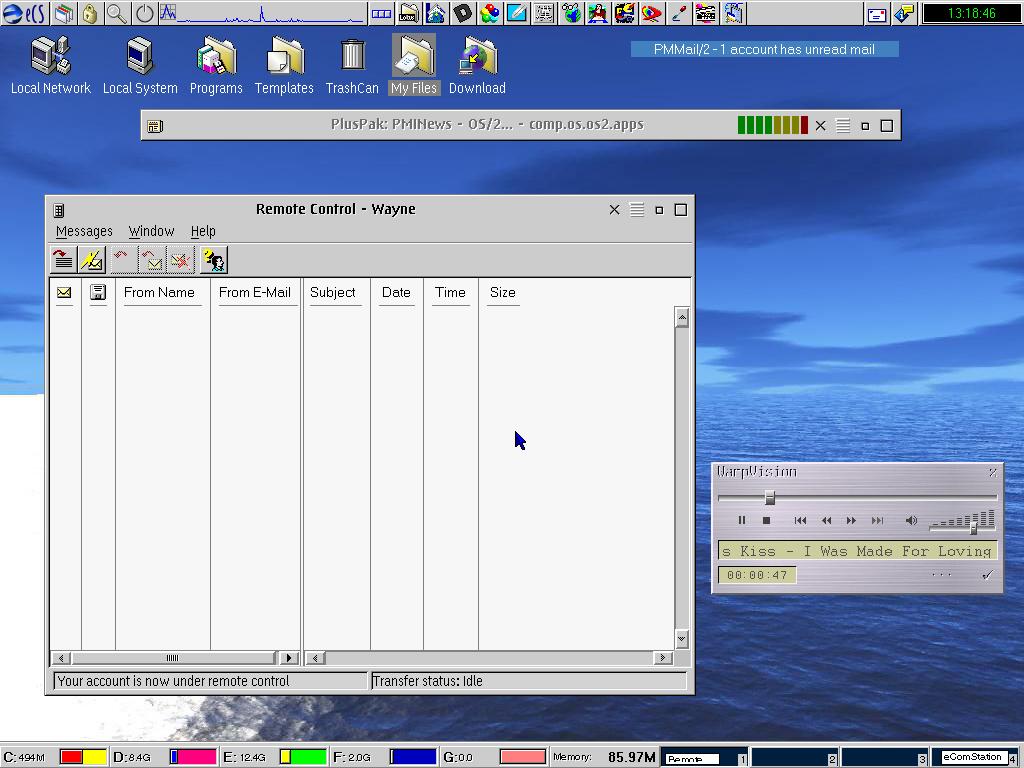This screenshot has height=768, width=1024.
Task: Skip to previous track in WarpVision
Action: click(x=800, y=520)
